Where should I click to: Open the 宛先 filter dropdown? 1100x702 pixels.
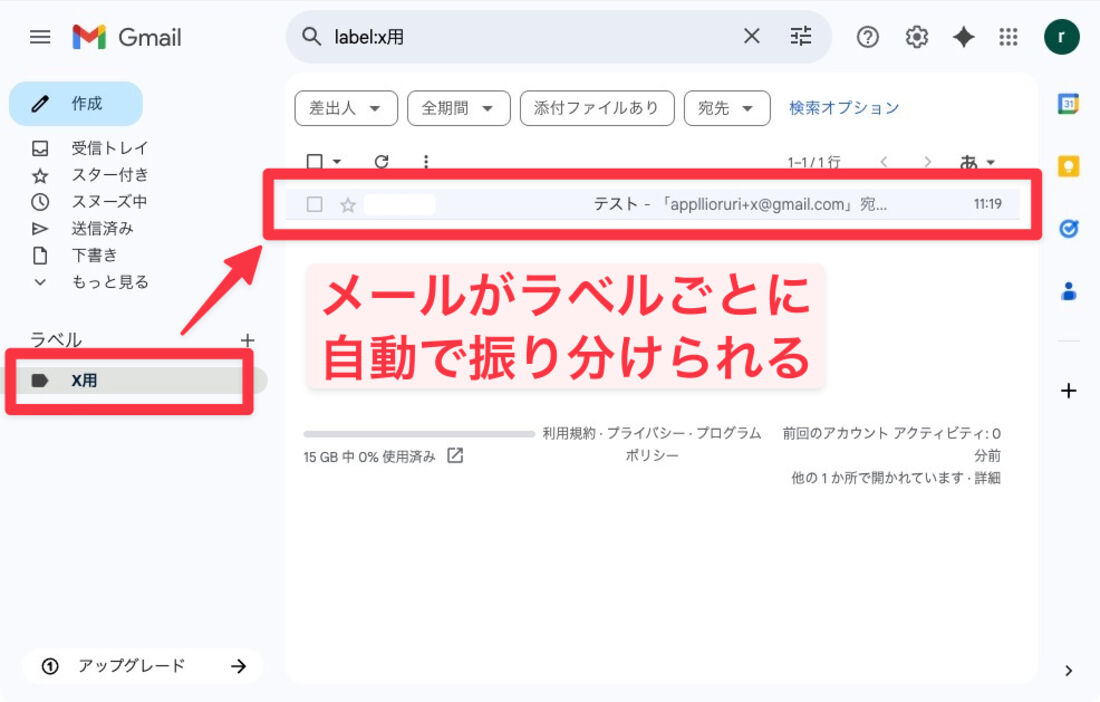727,108
